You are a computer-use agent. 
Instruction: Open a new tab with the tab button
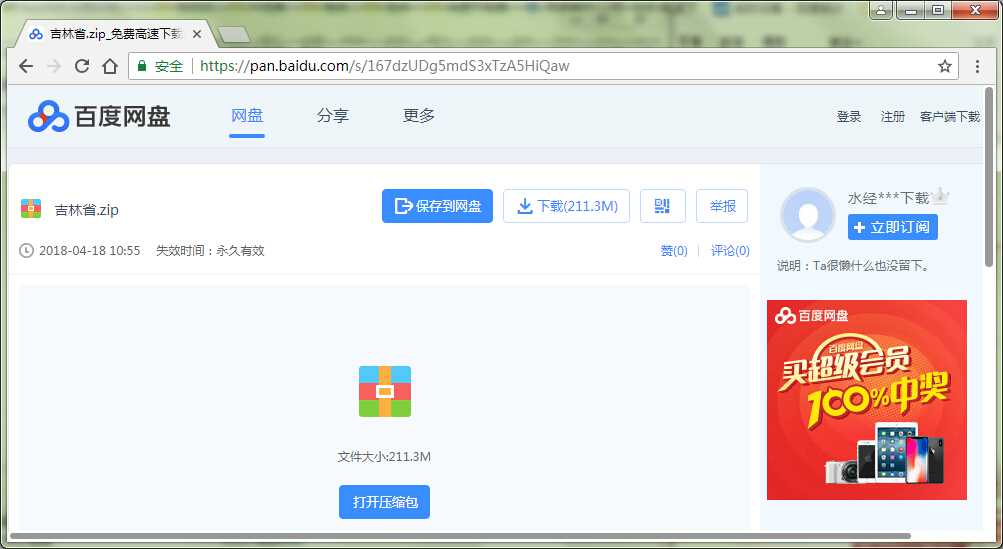[233, 35]
